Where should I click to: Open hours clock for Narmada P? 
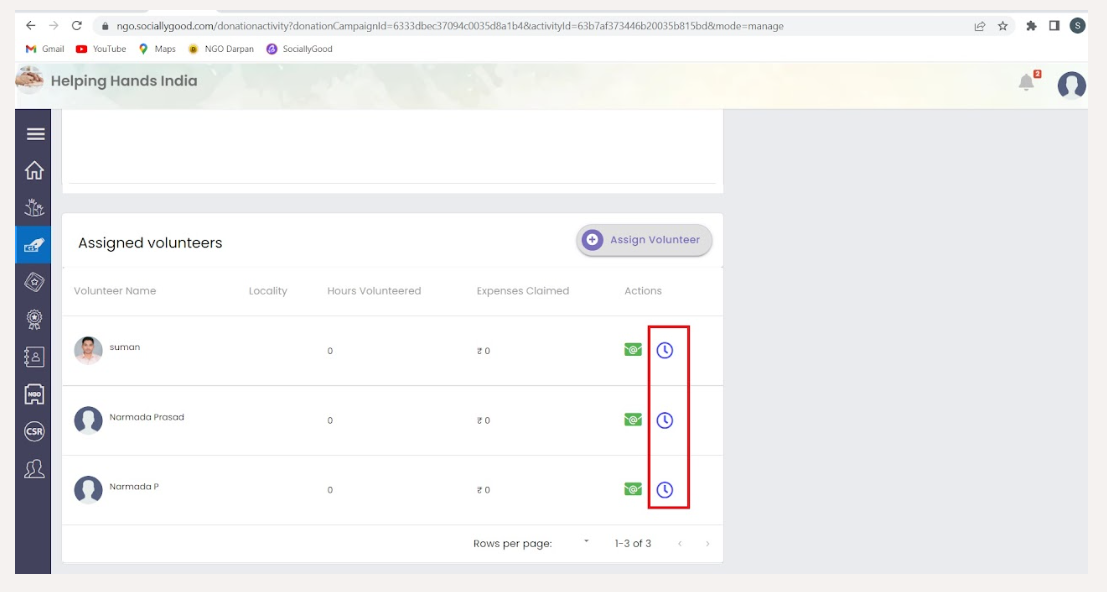664,489
